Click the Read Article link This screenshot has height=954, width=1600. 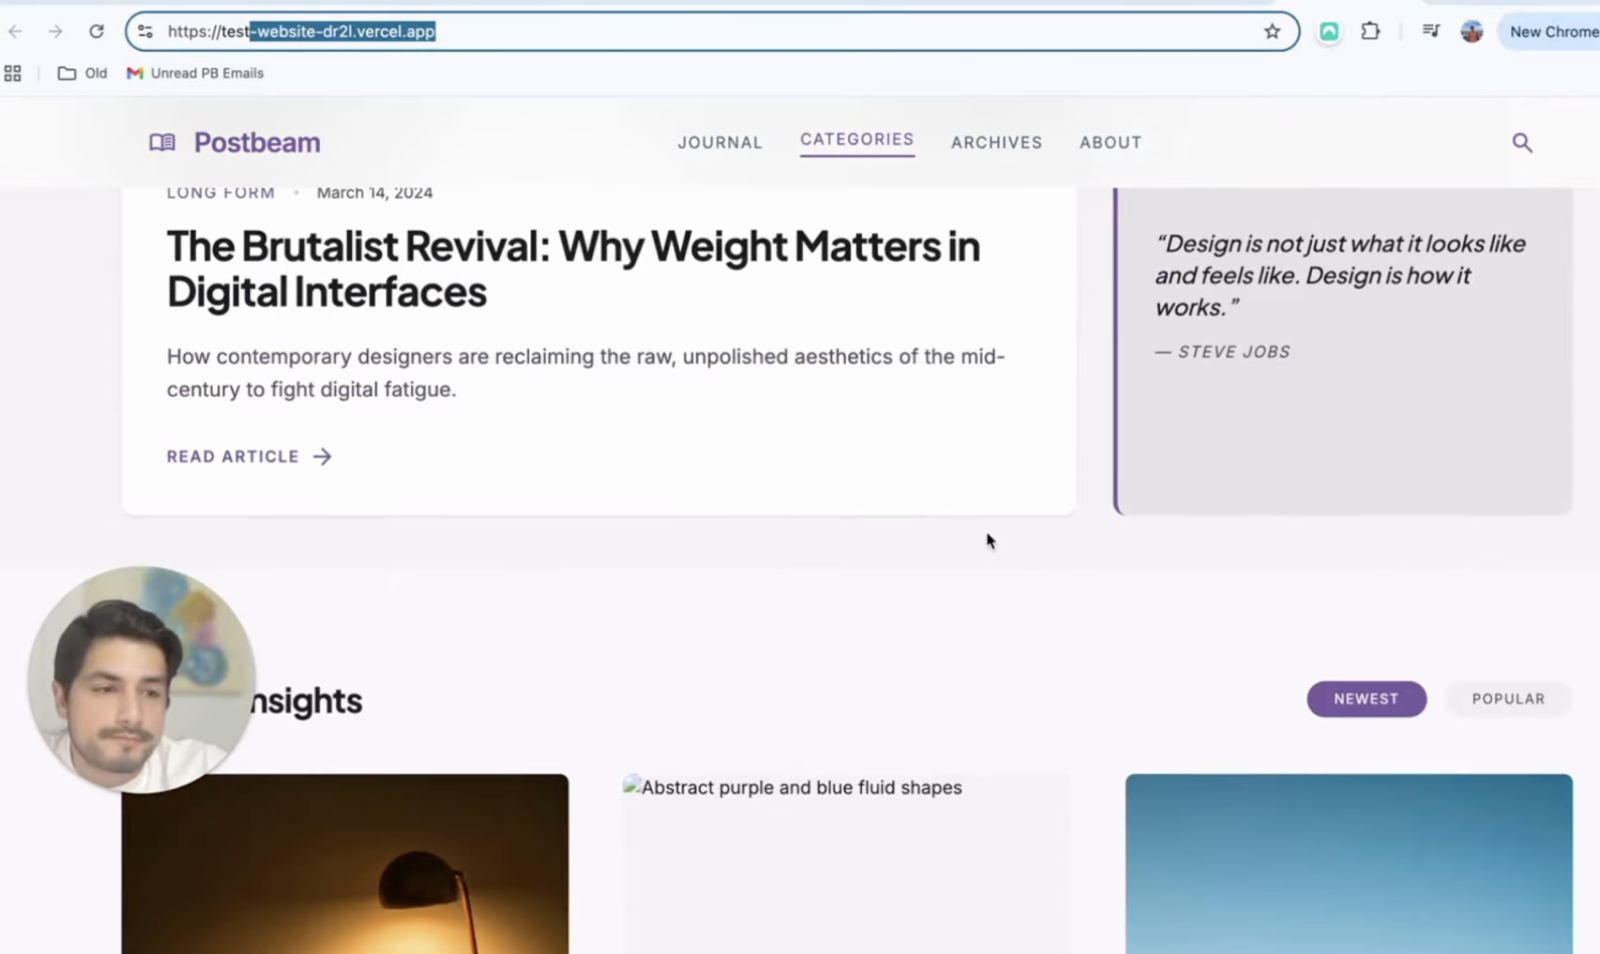click(249, 457)
